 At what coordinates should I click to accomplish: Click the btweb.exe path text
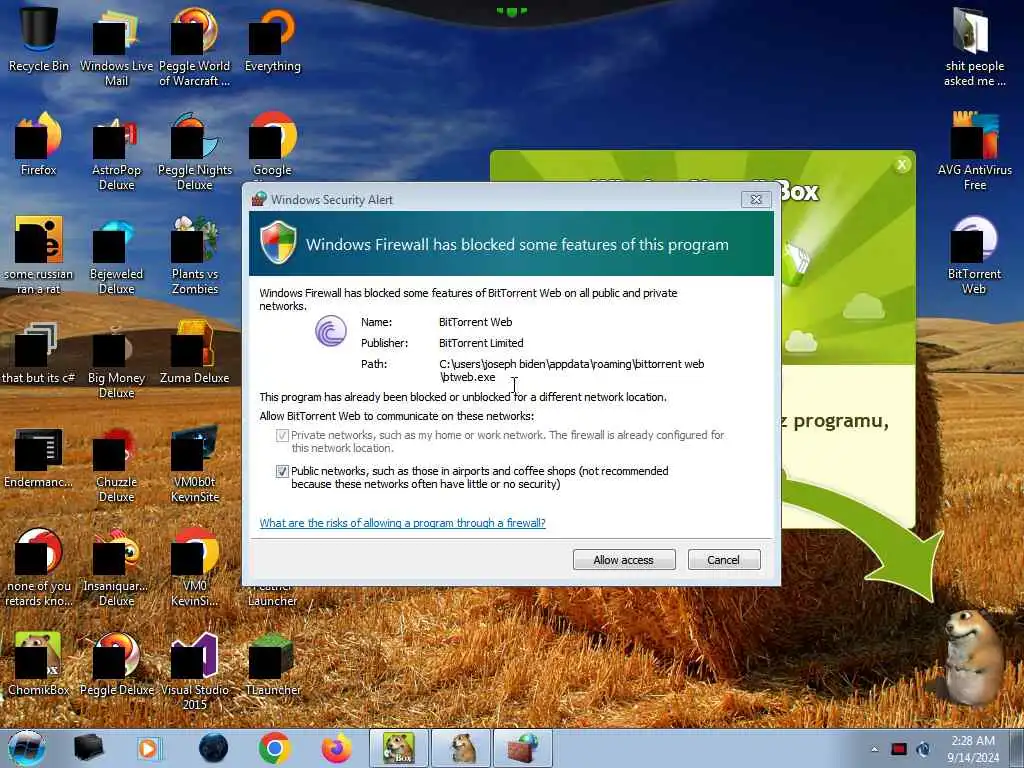click(571, 370)
